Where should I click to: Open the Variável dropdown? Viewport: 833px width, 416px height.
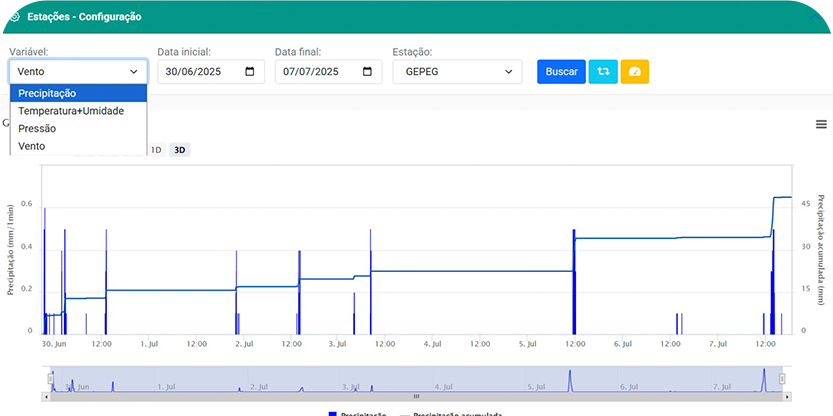[78, 72]
